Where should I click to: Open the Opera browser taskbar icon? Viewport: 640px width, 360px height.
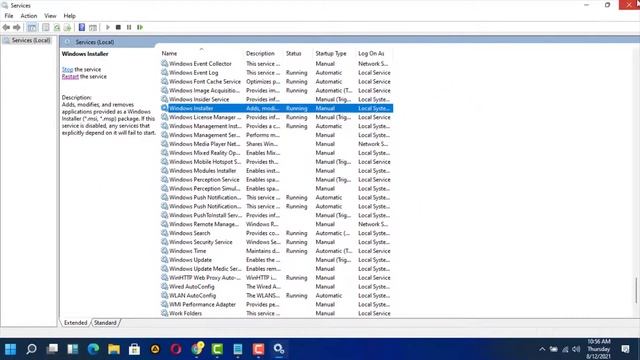(176, 349)
